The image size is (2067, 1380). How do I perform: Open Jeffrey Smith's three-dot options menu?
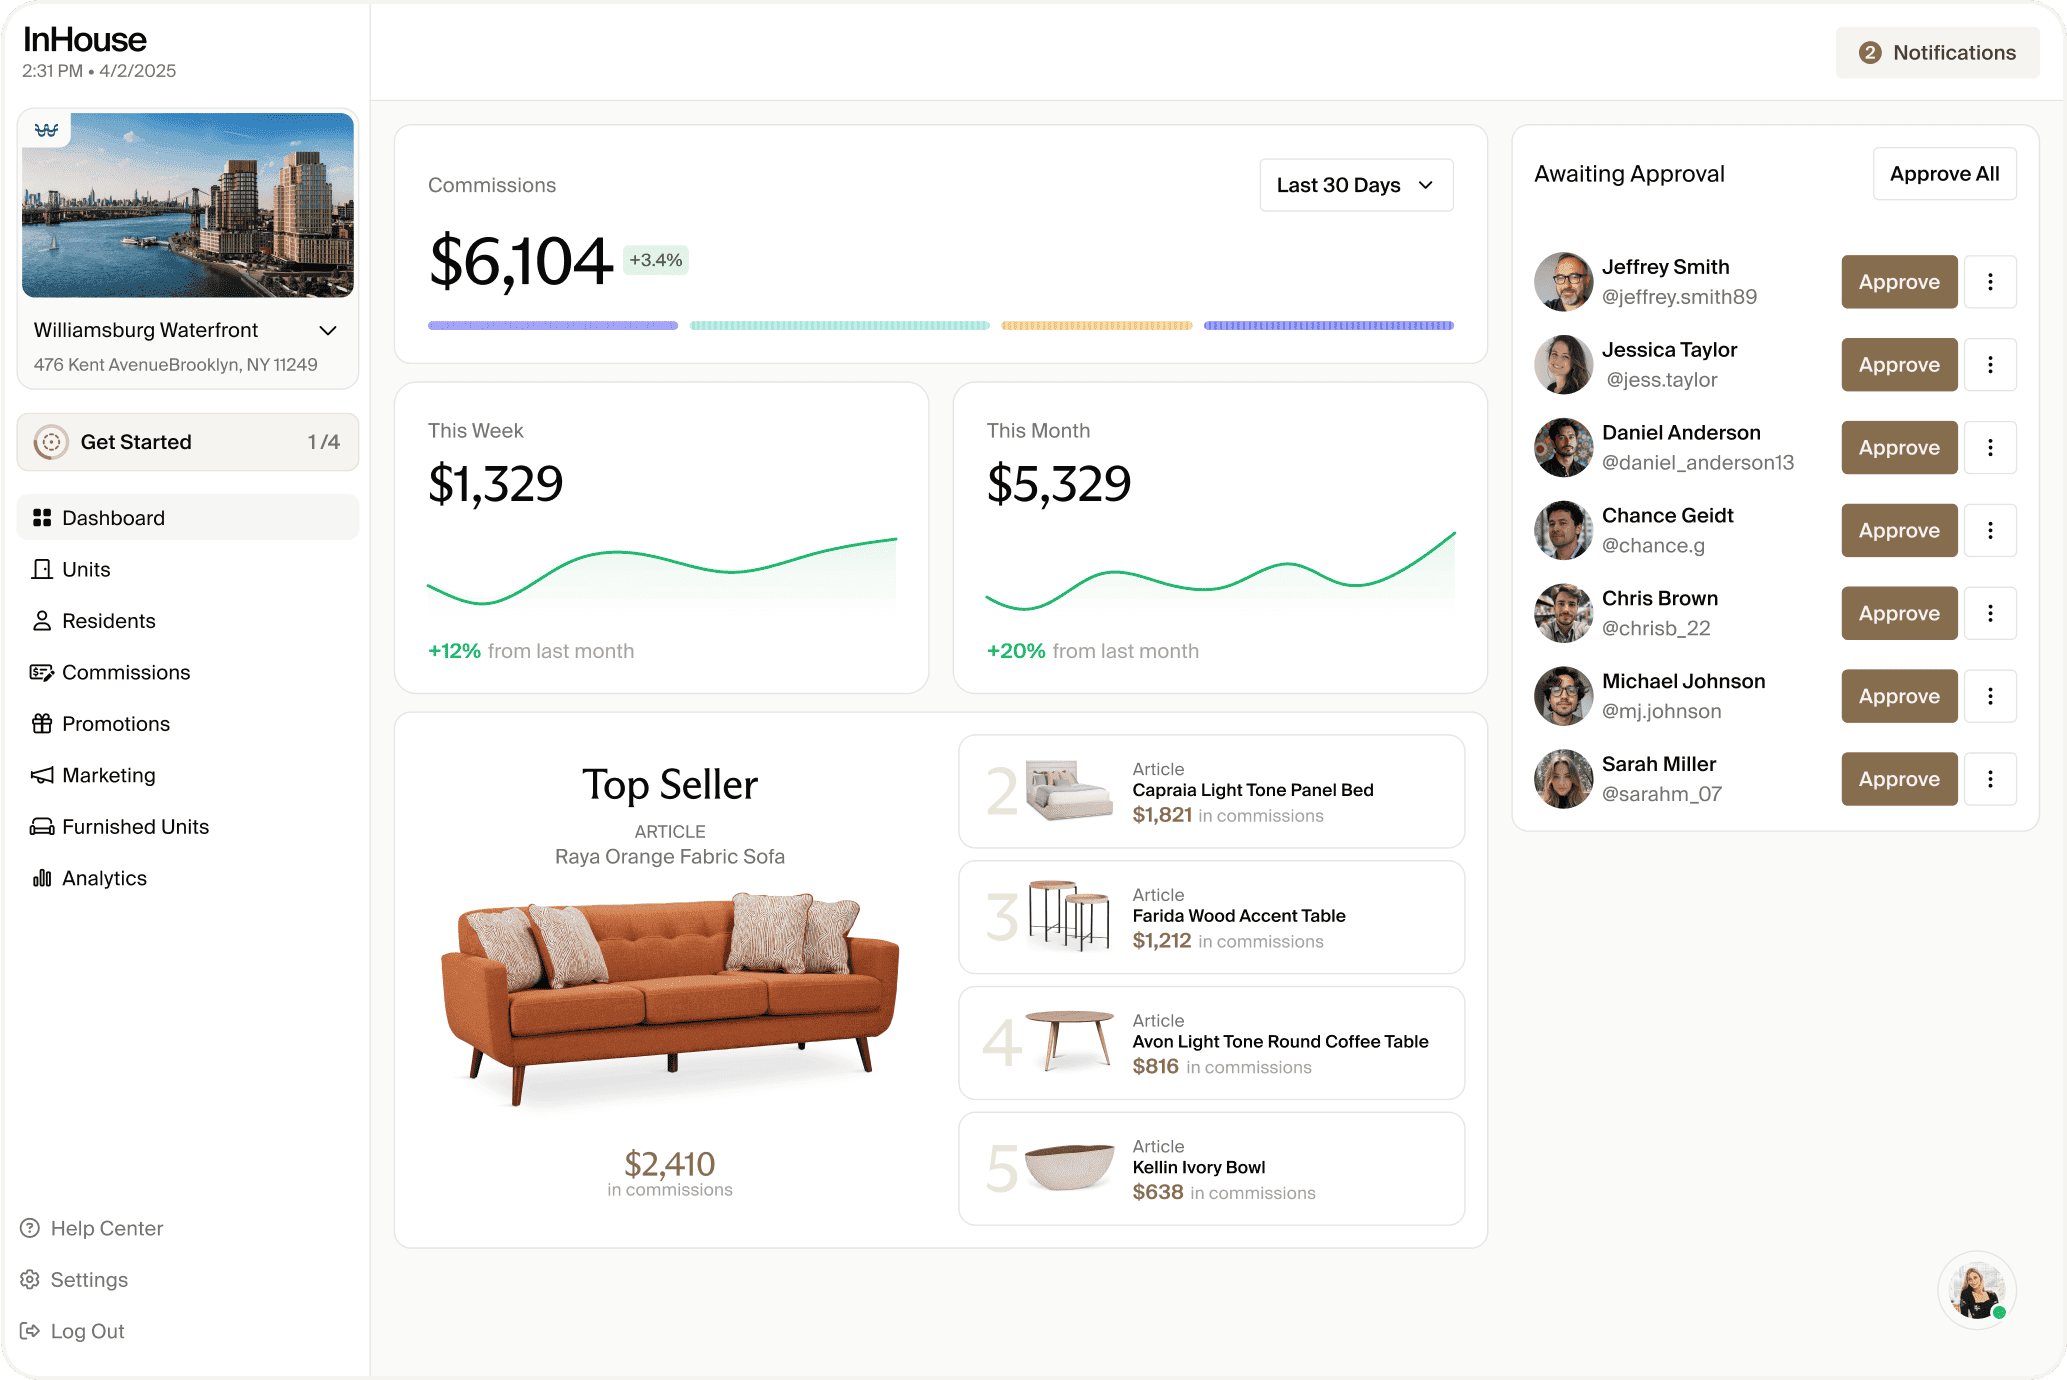[1990, 282]
